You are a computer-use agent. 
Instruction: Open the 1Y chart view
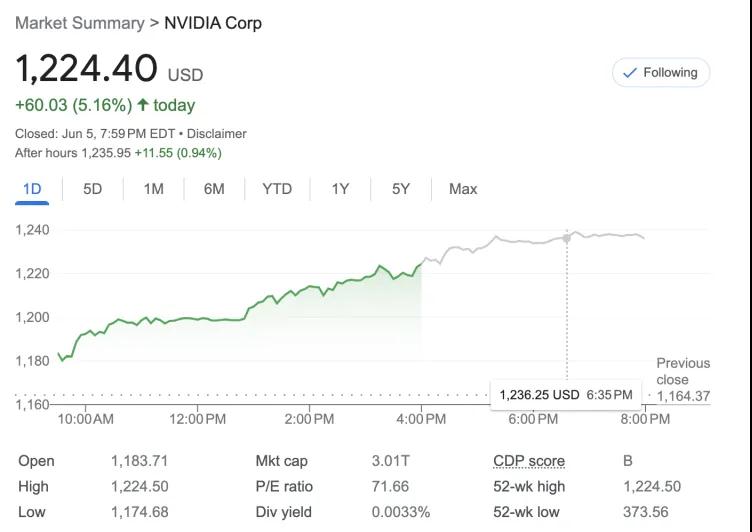pos(340,189)
